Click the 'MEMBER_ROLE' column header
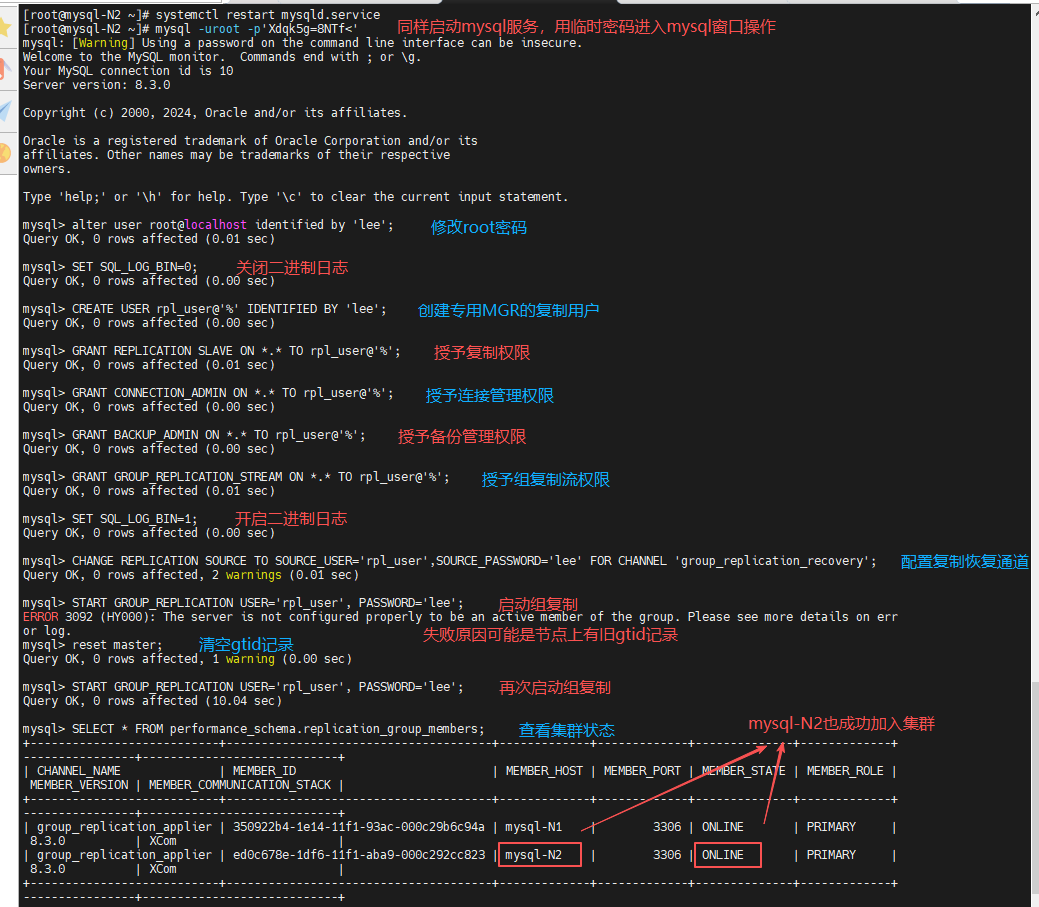Screen dimensions: 1039x907 tap(845, 771)
